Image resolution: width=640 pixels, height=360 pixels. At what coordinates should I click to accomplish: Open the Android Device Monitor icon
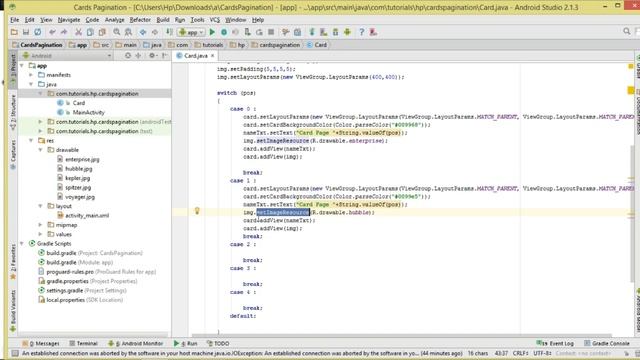(347, 32)
